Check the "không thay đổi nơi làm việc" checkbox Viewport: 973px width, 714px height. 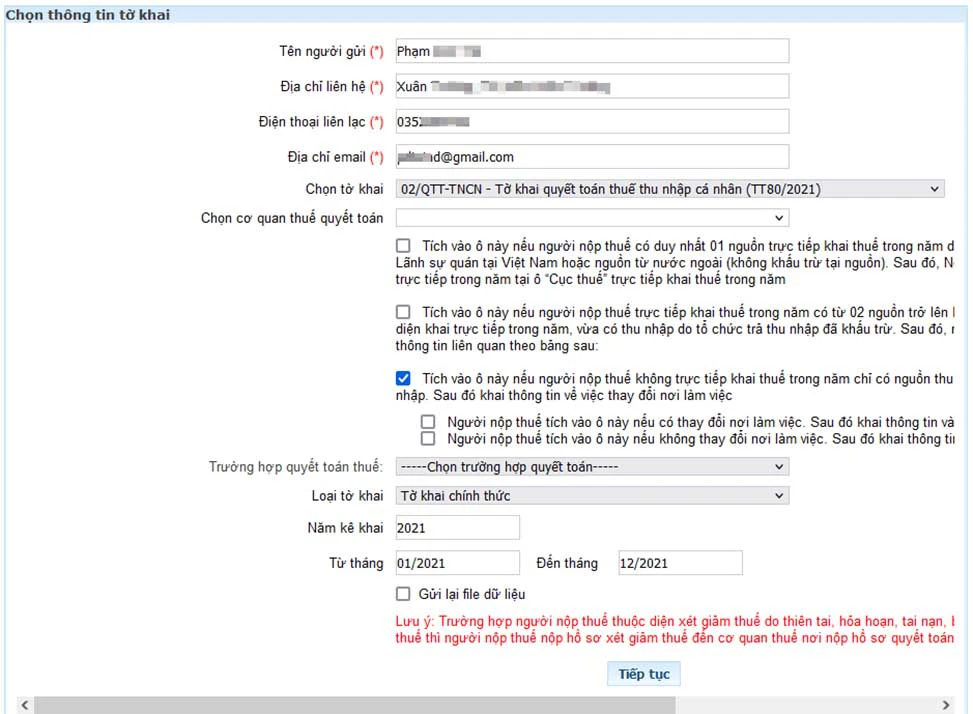[x=428, y=437]
